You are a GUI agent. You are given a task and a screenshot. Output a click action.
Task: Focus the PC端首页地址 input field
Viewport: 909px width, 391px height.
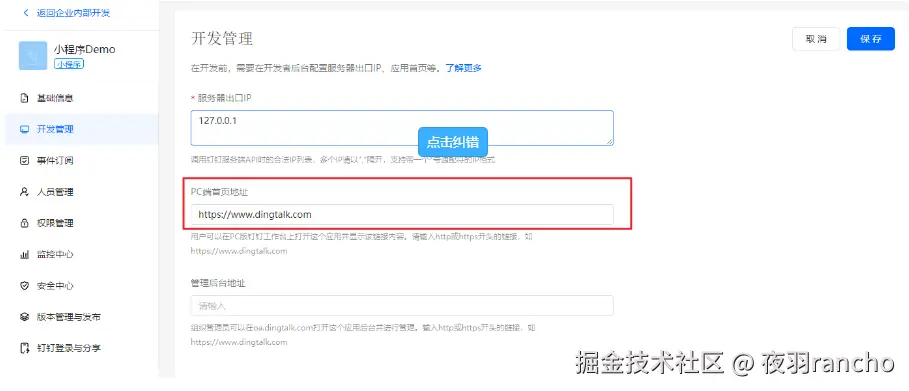402,214
